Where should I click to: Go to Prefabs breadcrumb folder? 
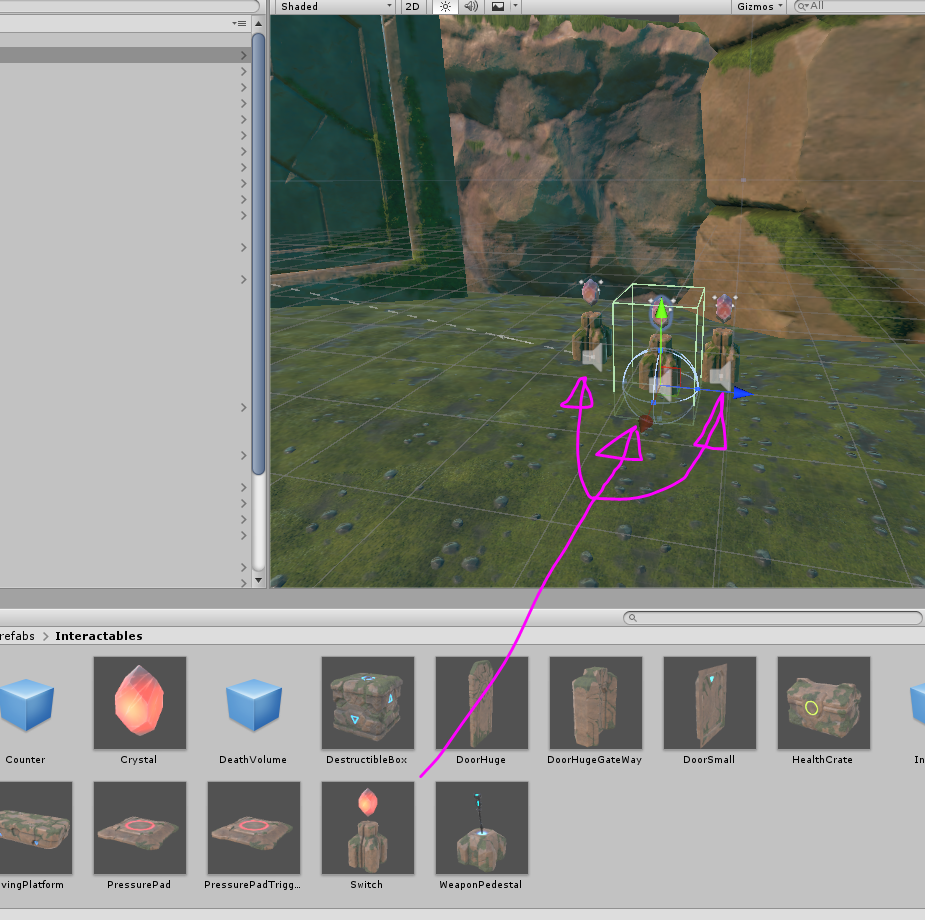tap(17, 636)
